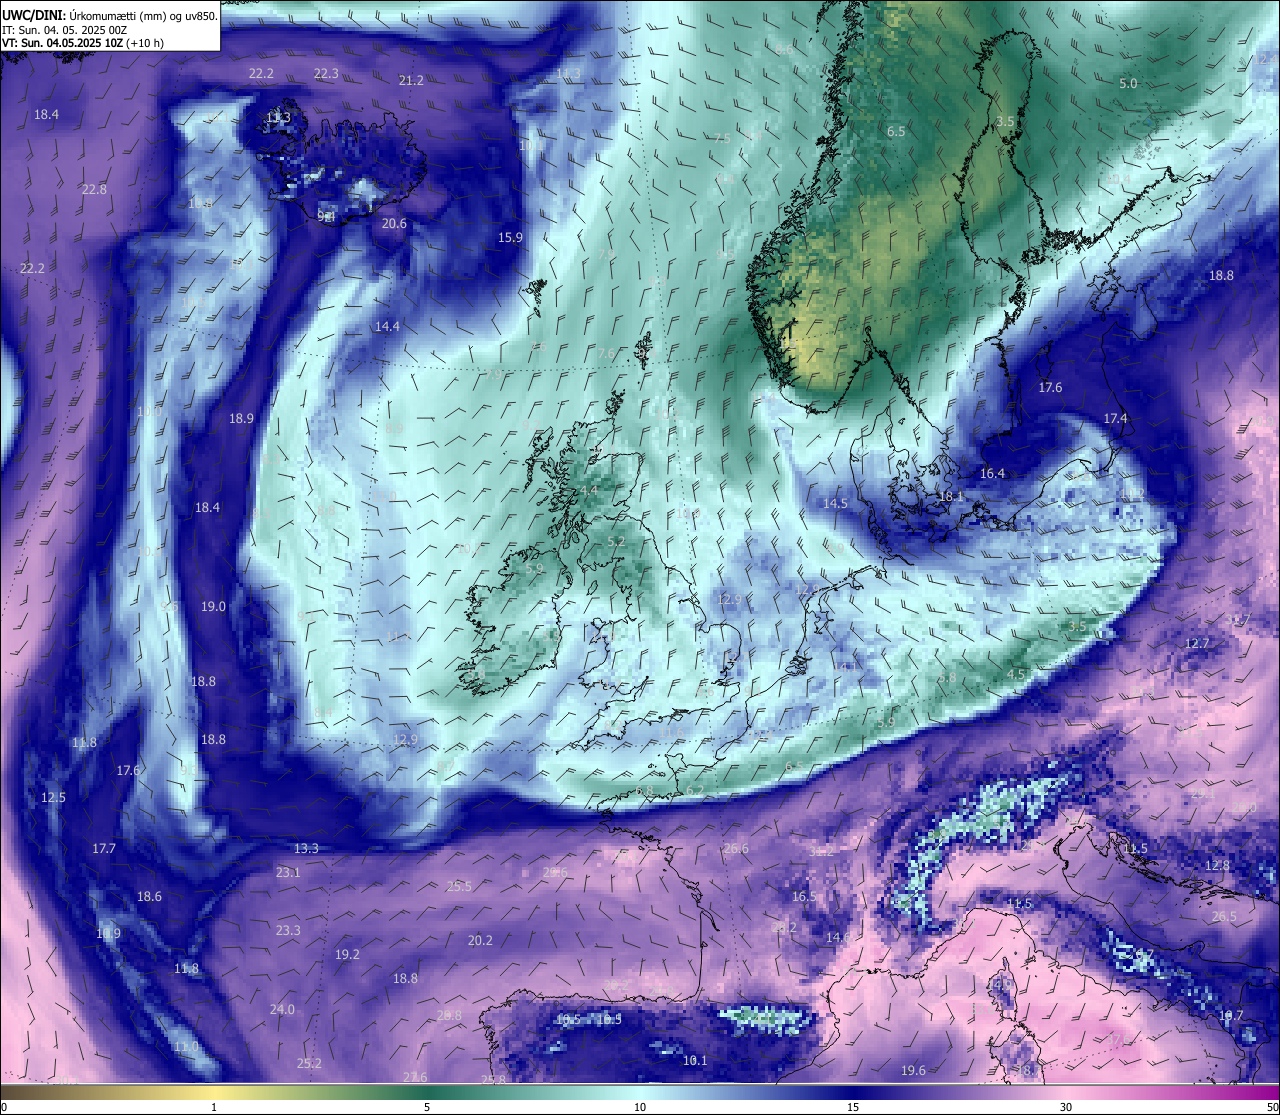Click the 20.6 value near Iceland
The width and height of the screenshot is (1280, 1115).
click(394, 223)
